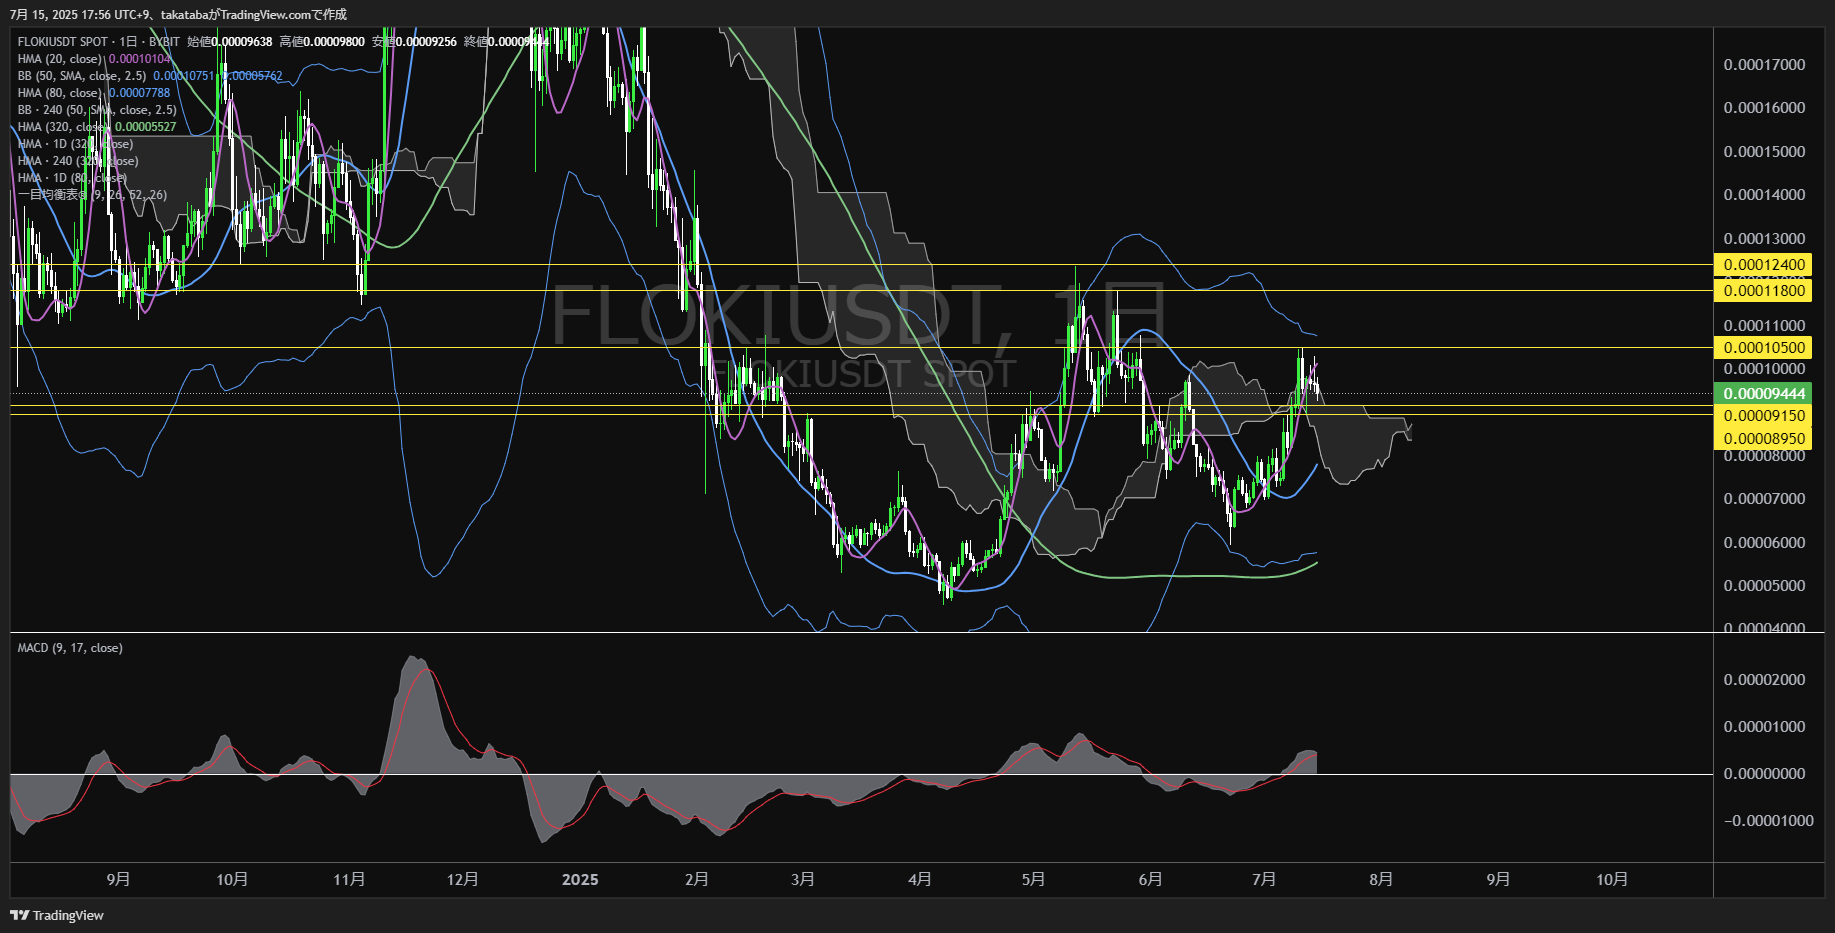Click the 2025 year label on time axis

[x=580, y=880]
